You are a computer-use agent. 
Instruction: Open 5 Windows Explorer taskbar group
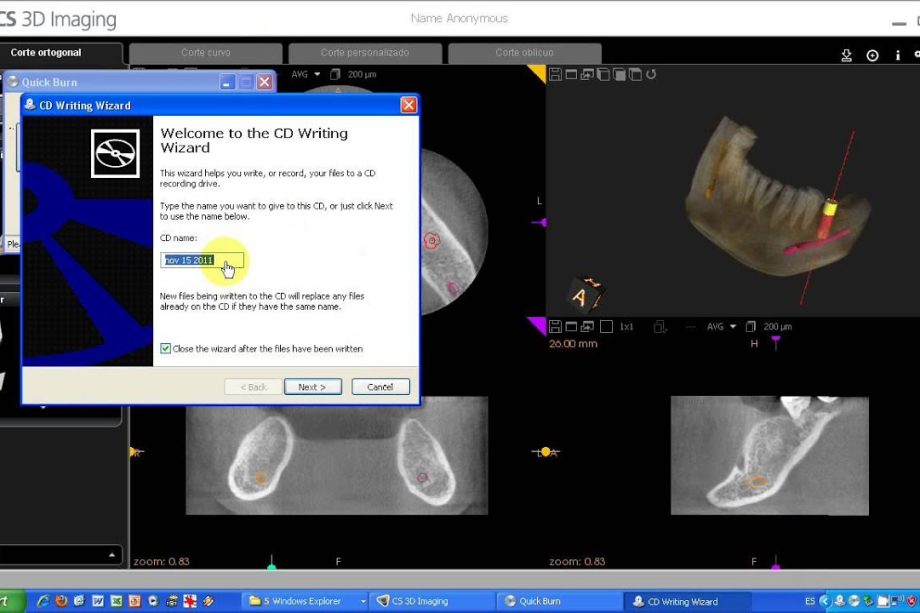301,601
